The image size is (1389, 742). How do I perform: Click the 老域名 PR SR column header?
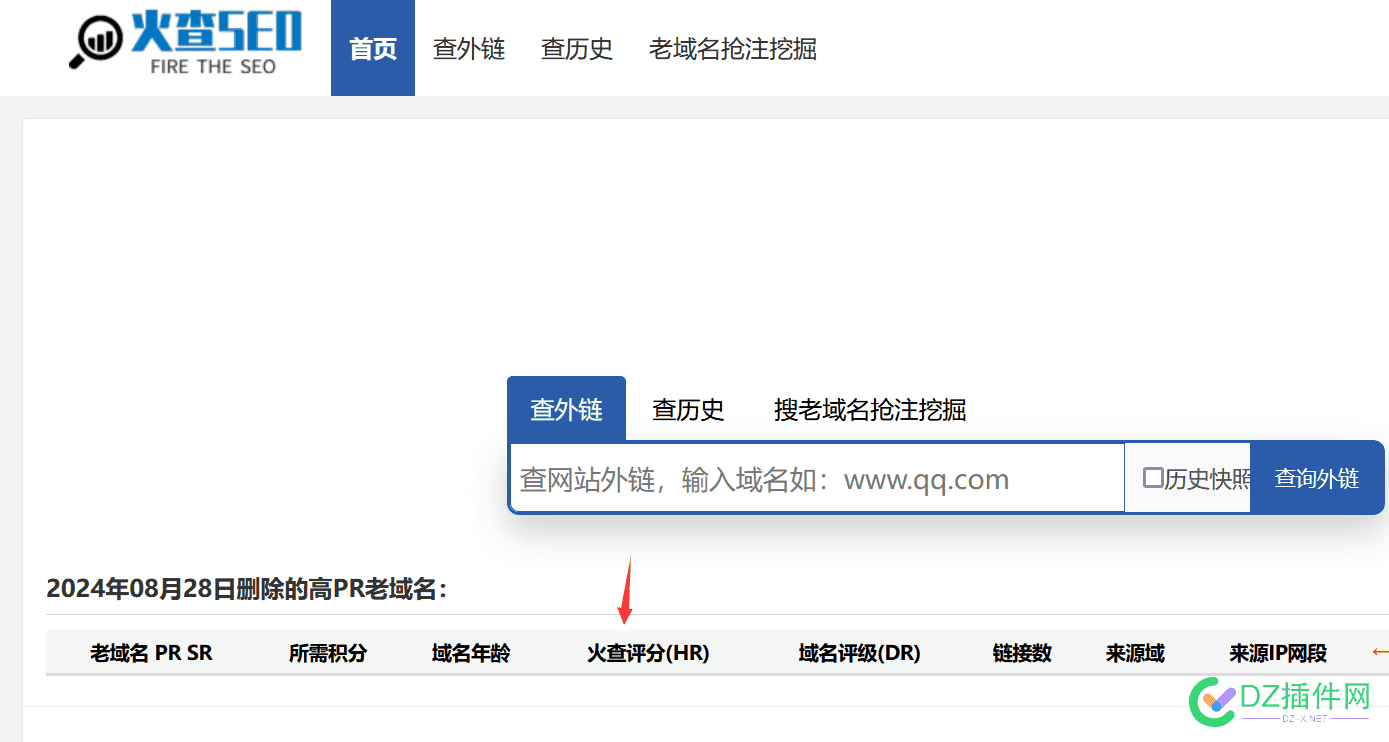pyautogui.click(x=151, y=653)
